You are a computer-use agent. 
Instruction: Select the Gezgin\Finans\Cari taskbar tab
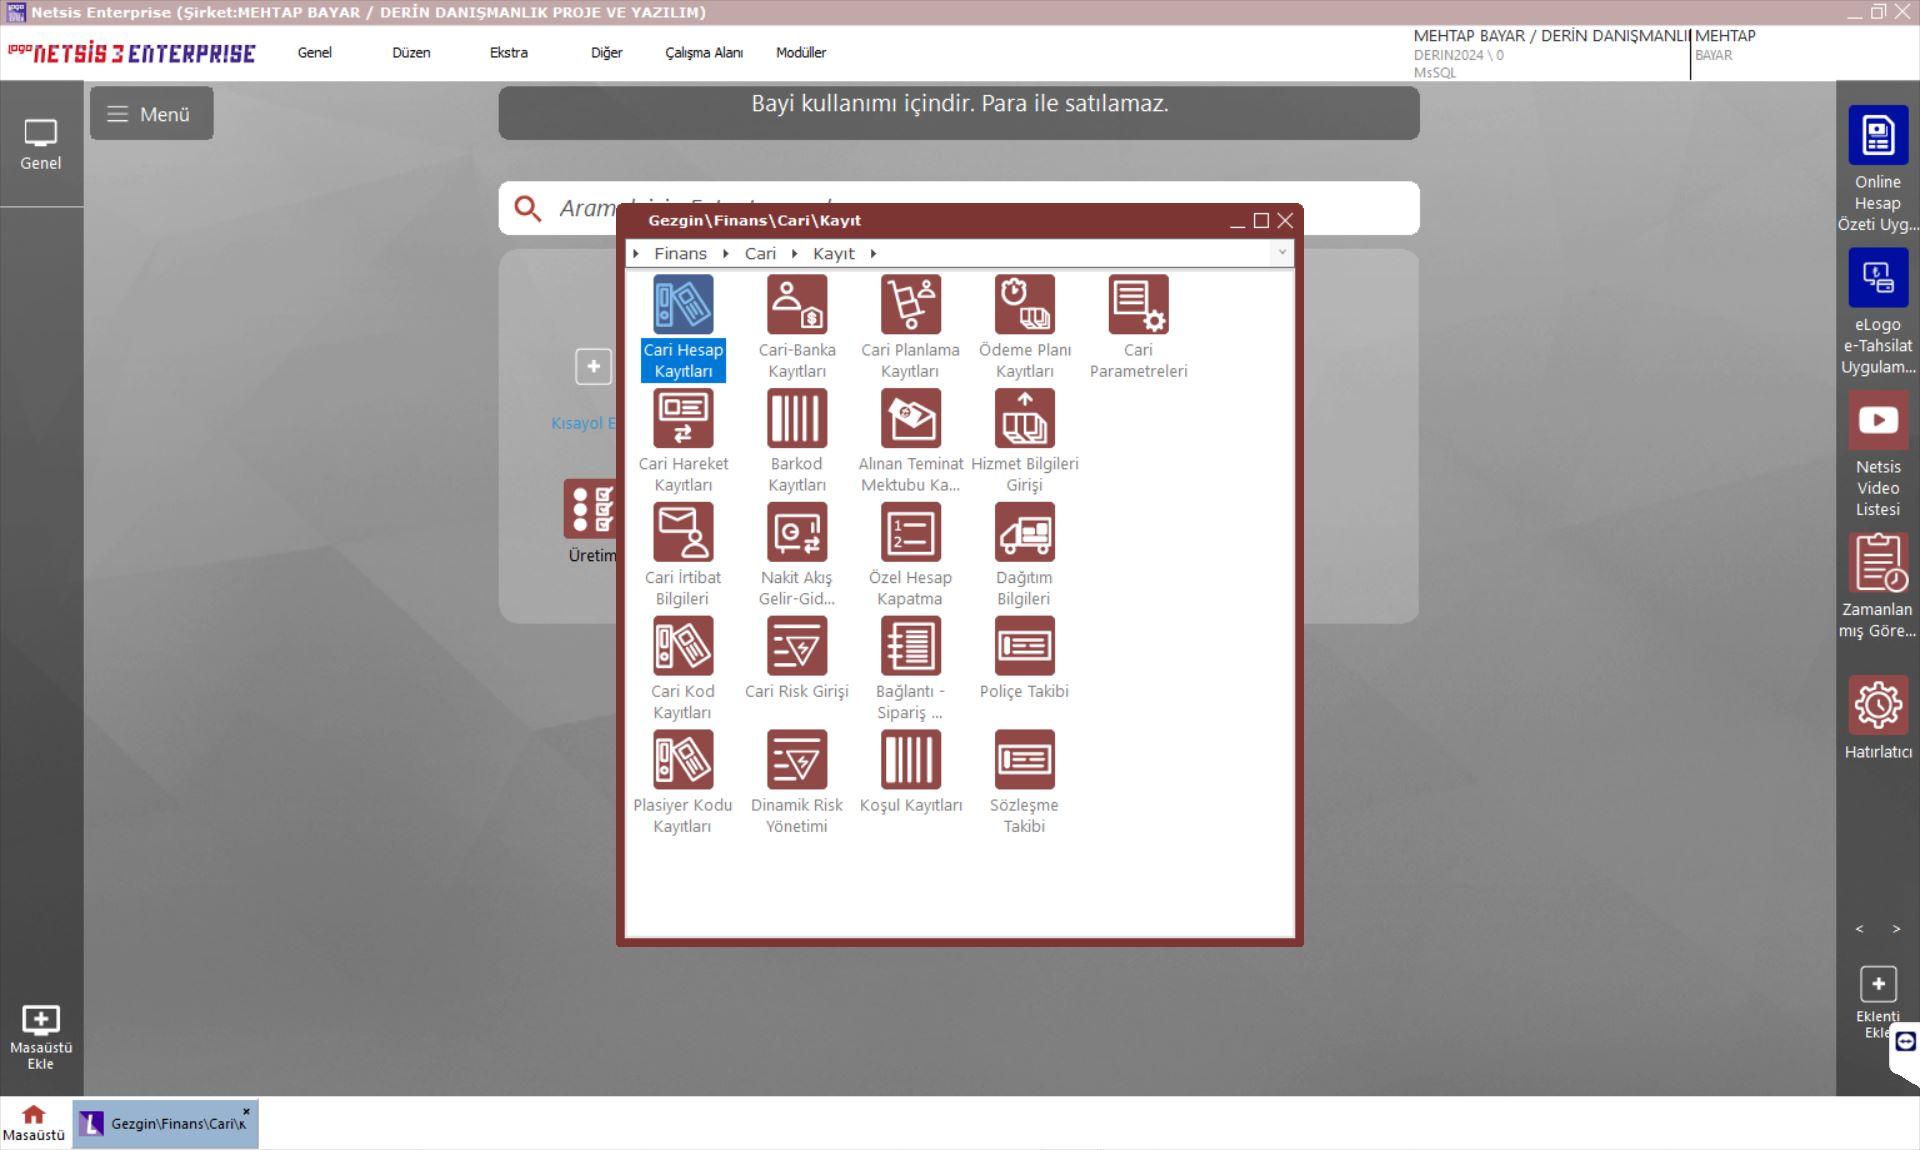tap(165, 1124)
